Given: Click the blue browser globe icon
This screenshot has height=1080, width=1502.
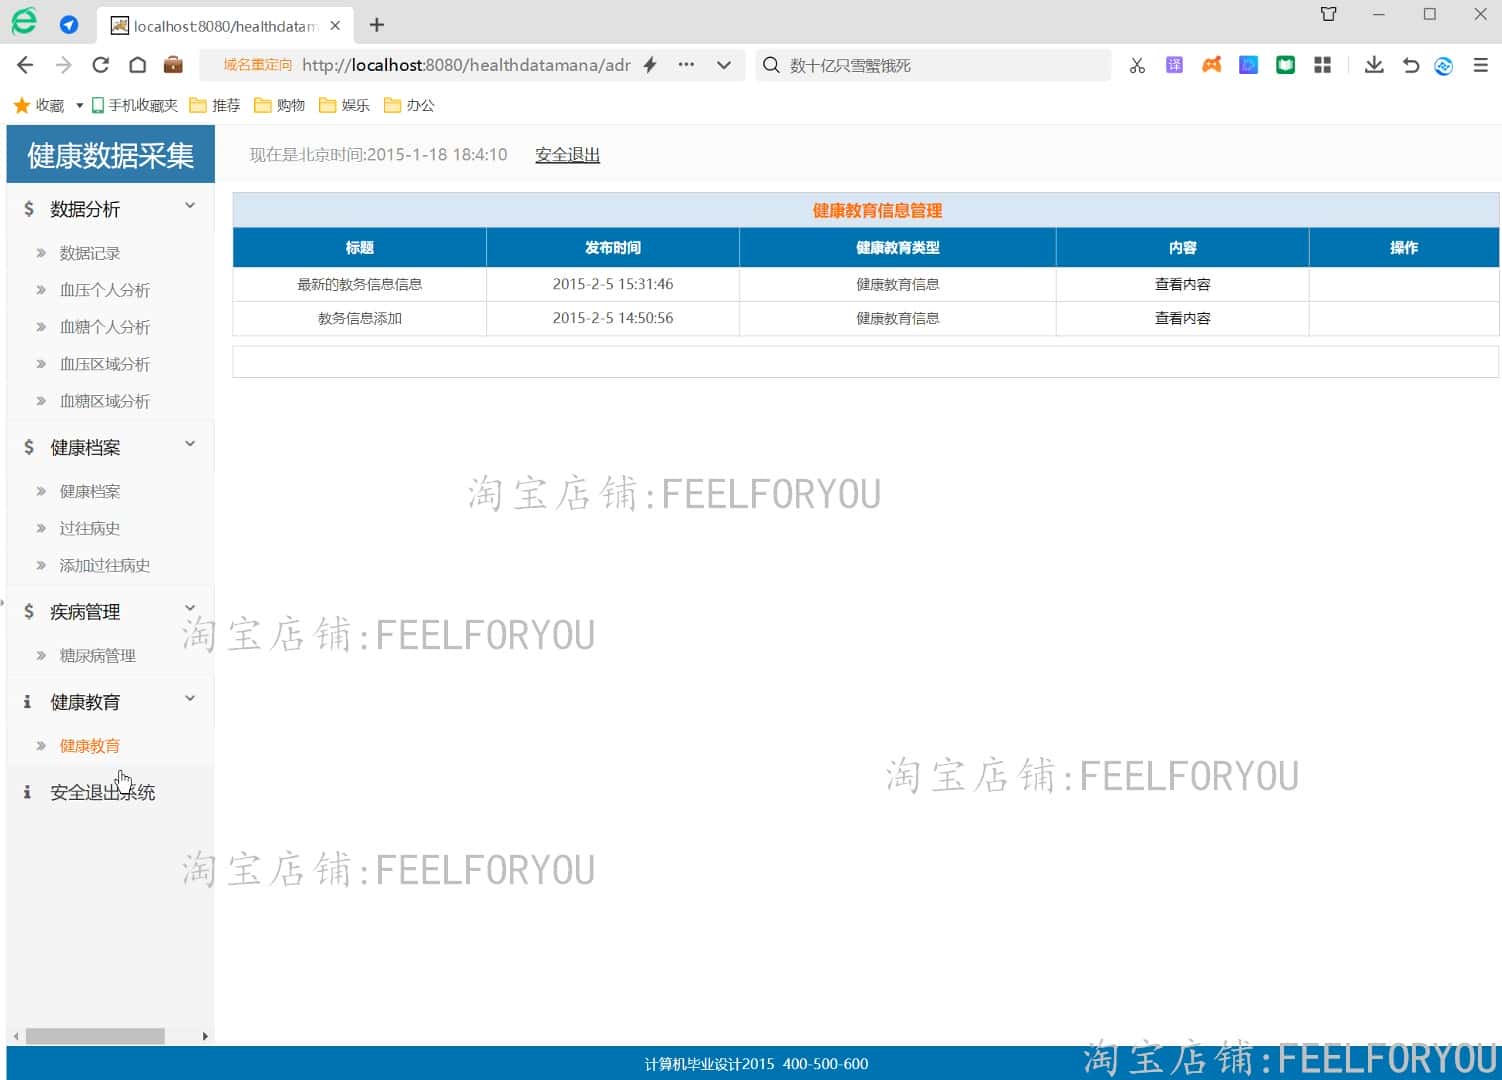Looking at the screenshot, I should pyautogui.click(x=1443, y=66).
